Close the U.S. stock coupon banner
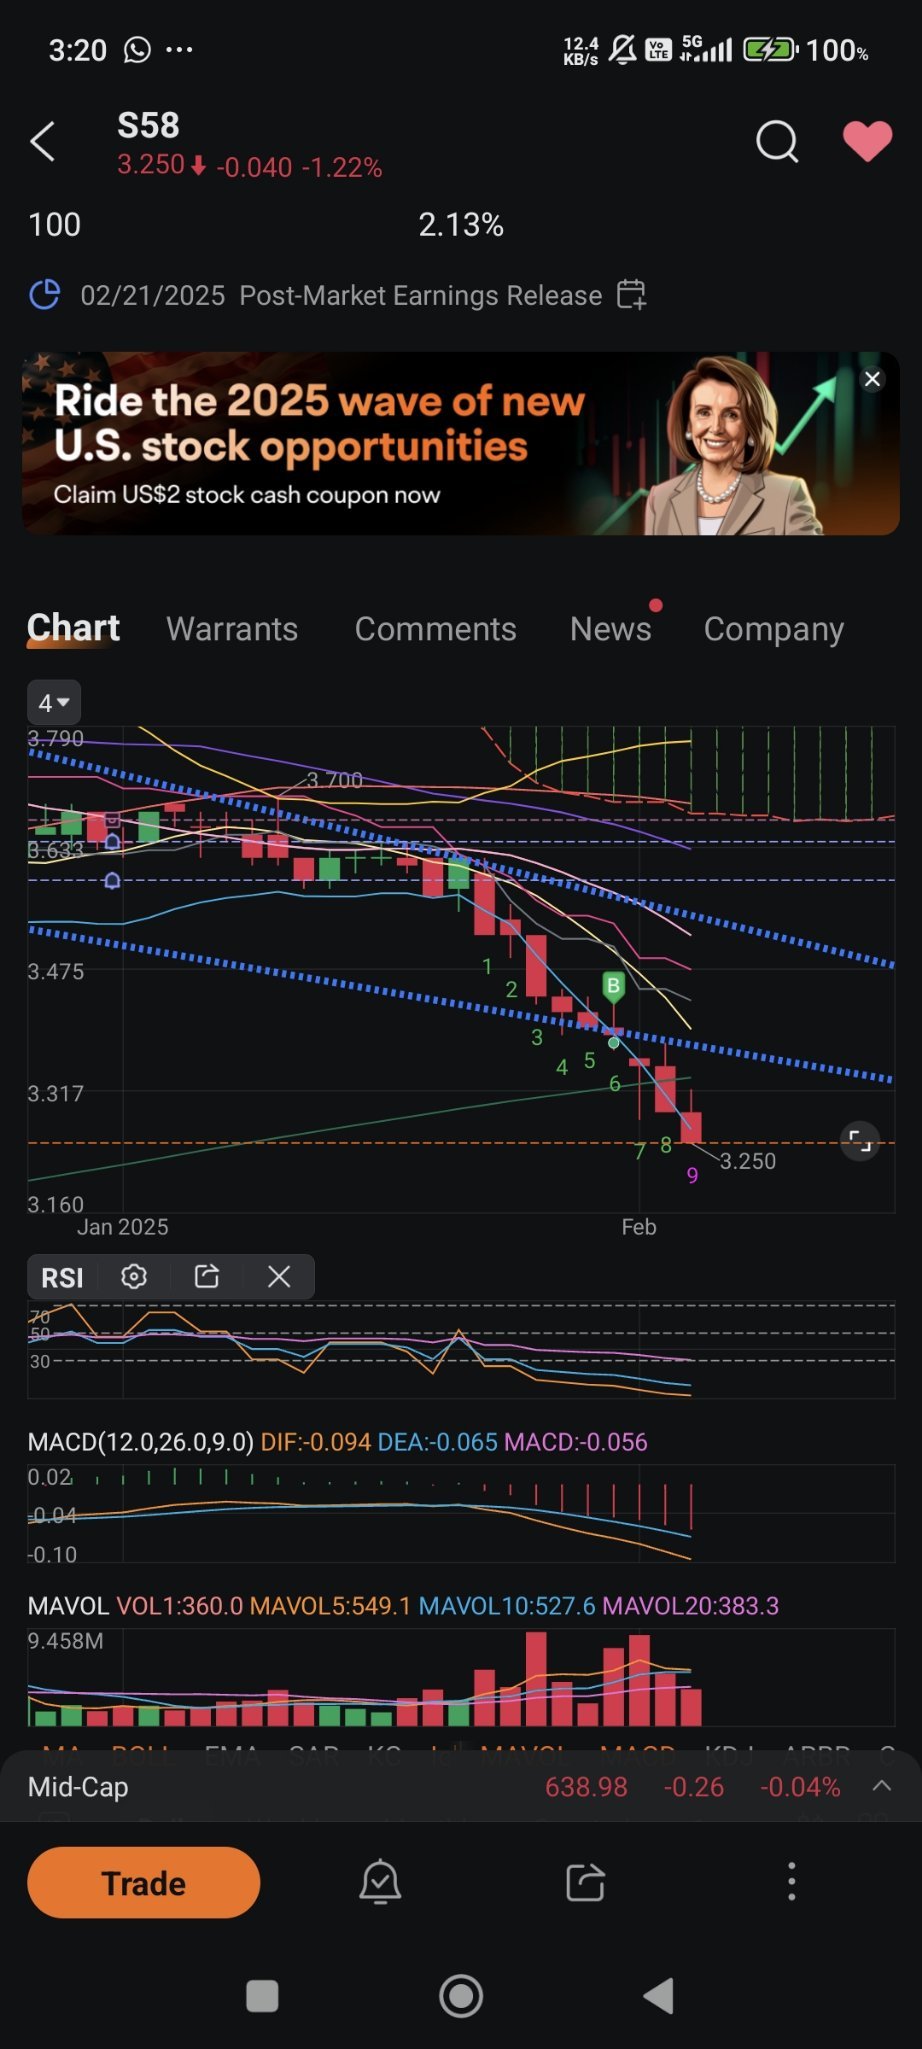922x2049 pixels. (872, 379)
